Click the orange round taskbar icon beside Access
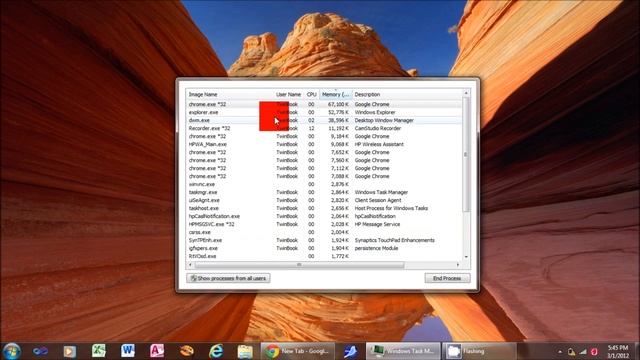The image size is (640, 360). point(187,351)
